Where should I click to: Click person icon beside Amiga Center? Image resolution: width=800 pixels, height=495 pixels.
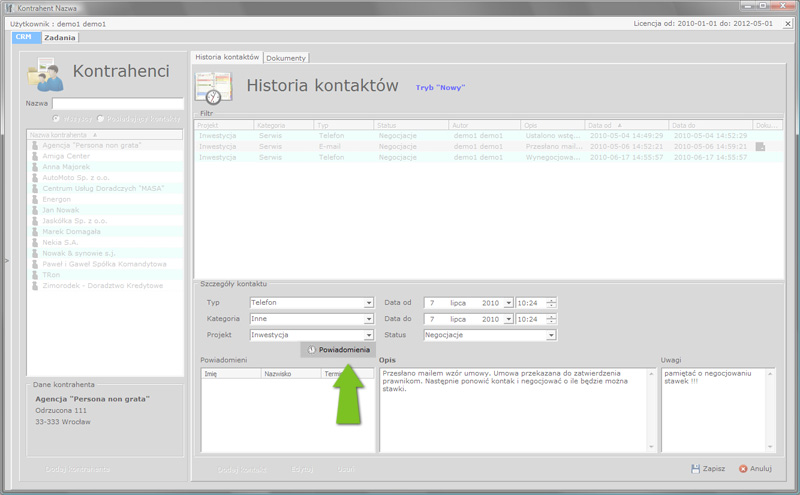click(x=35, y=156)
